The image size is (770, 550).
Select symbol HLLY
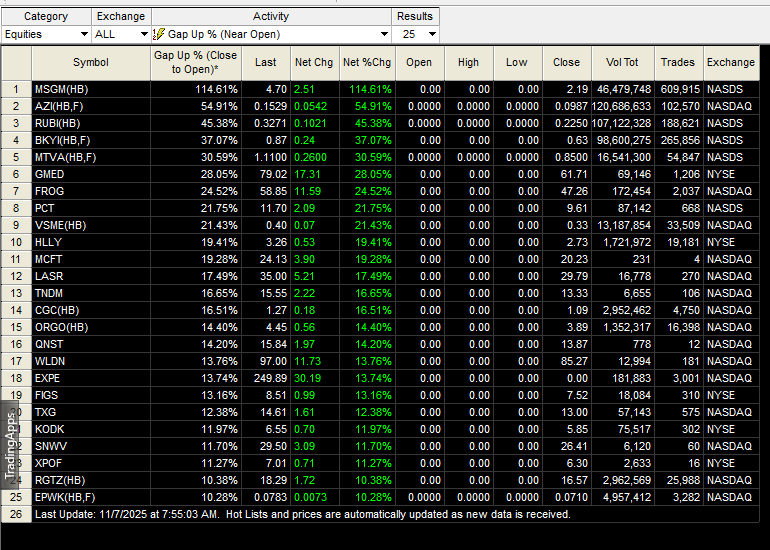click(48, 243)
